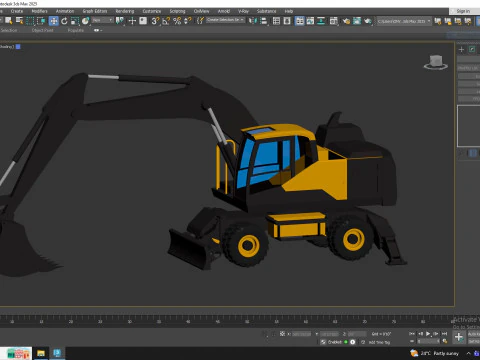The image size is (480, 360).
Task: Activate the Select and Move tool
Action: pyautogui.click(x=53, y=21)
